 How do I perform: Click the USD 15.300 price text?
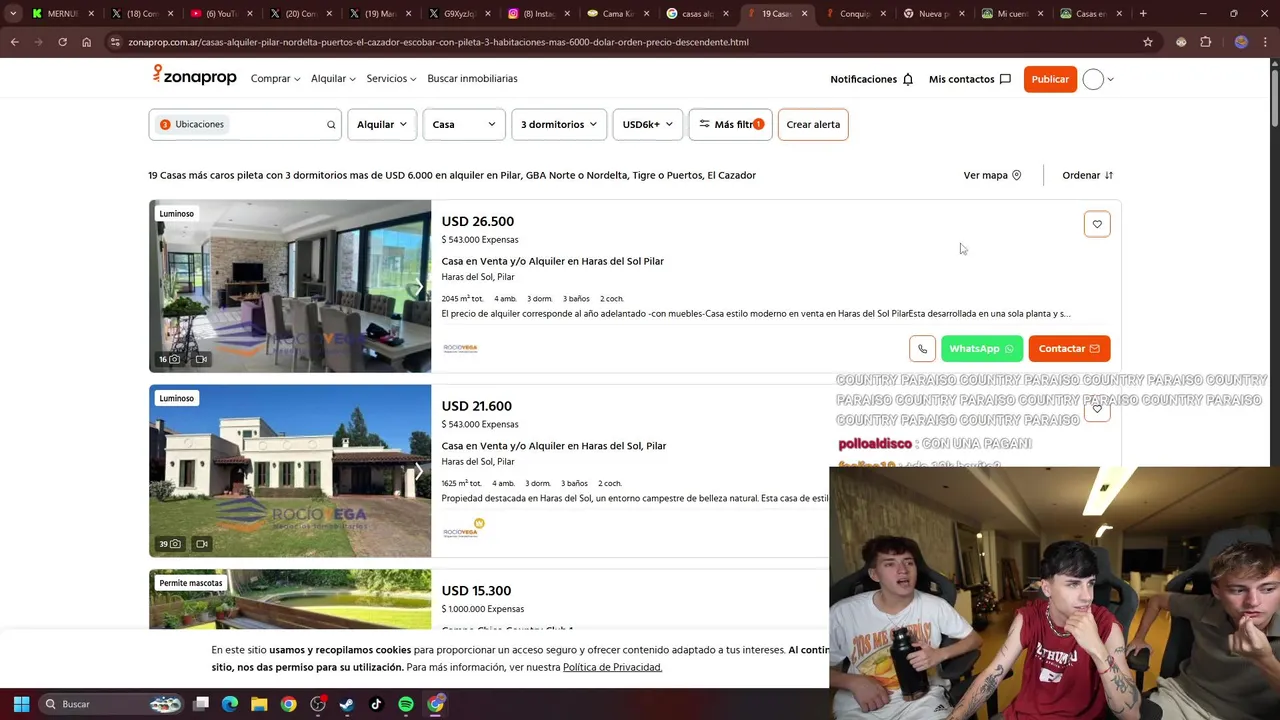click(476, 591)
